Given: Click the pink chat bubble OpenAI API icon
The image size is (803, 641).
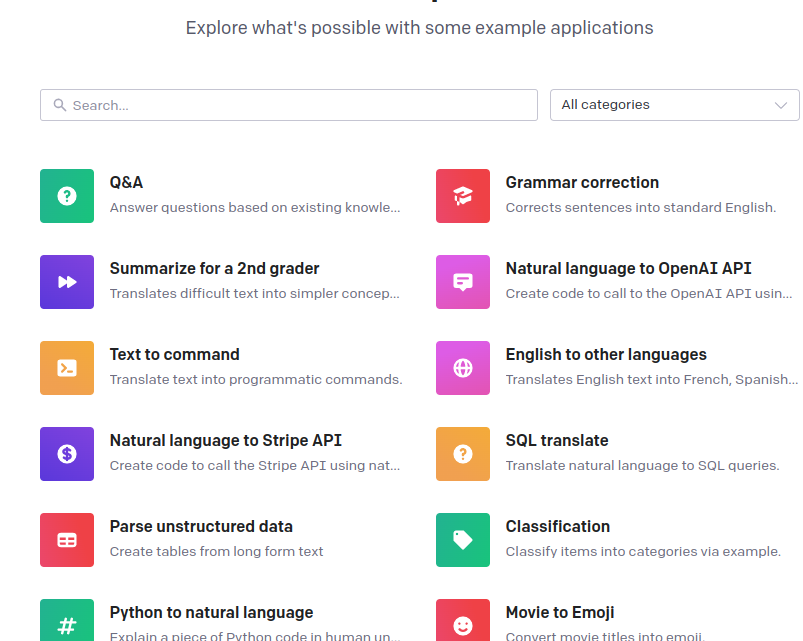Looking at the screenshot, I should pyautogui.click(x=463, y=282).
